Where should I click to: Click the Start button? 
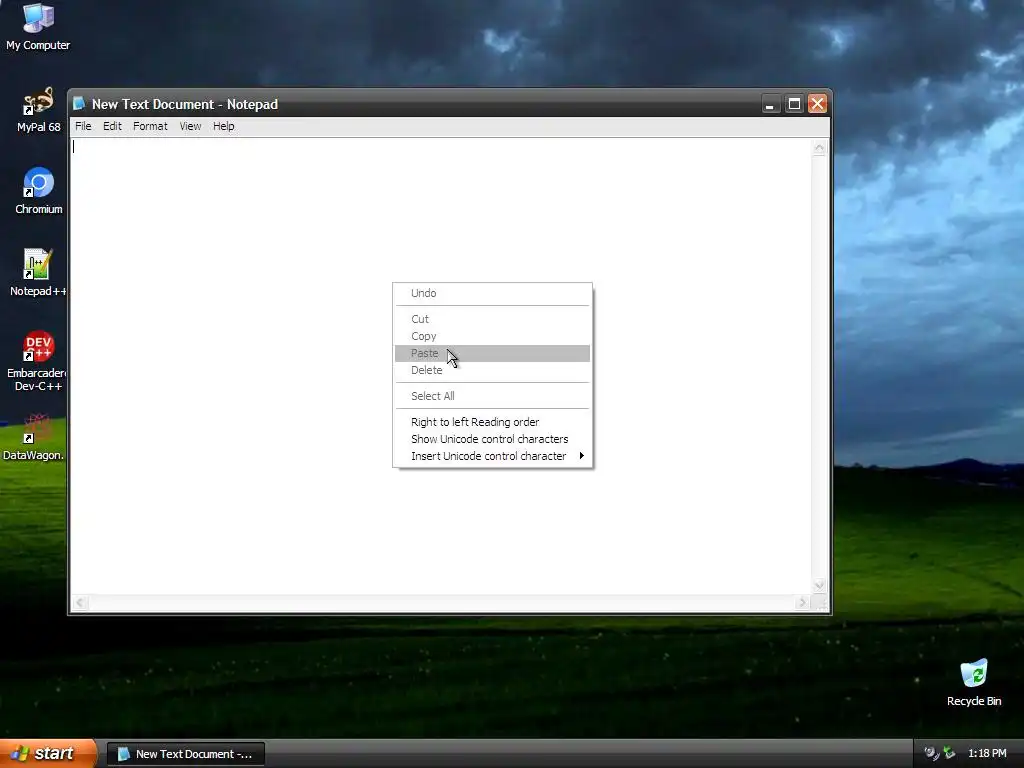(x=48, y=753)
